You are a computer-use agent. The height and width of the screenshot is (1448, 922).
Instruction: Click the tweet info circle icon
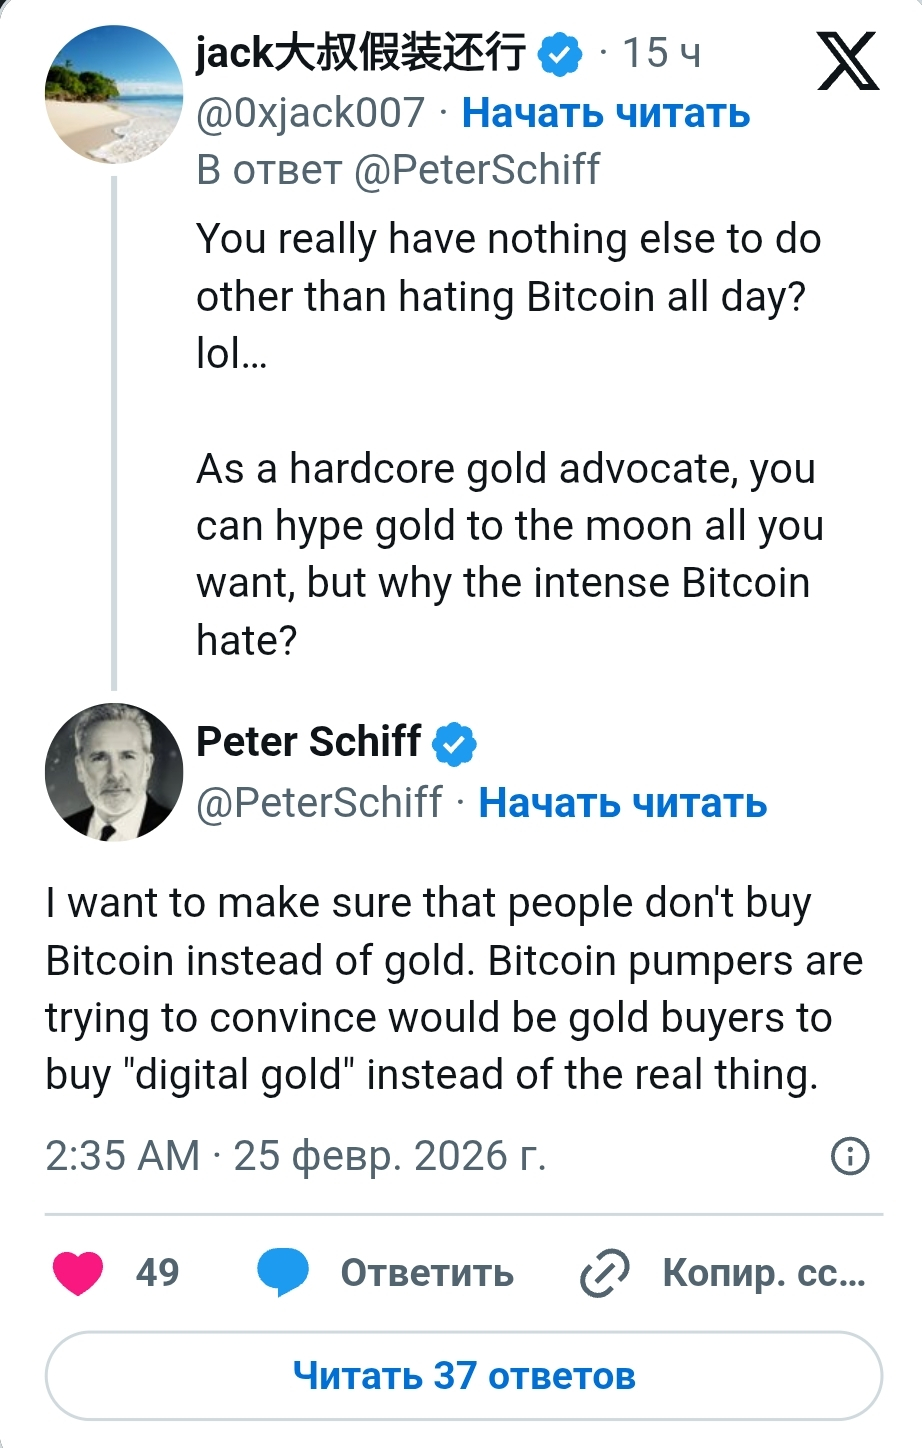[x=850, y=1156]
